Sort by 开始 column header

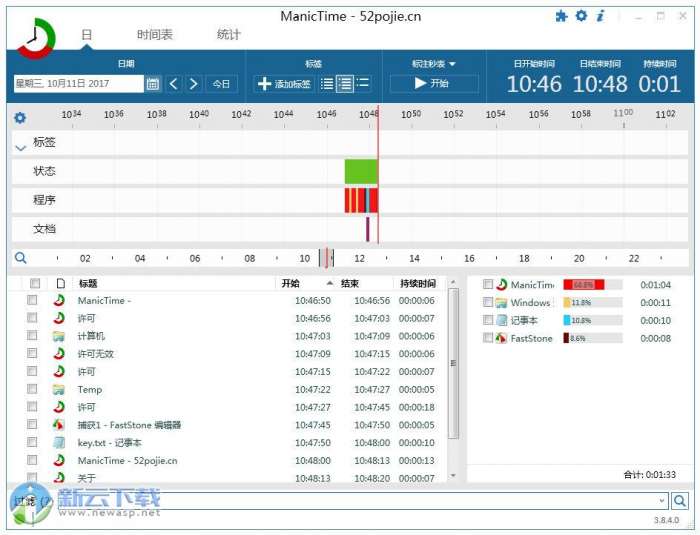(291, 283)
